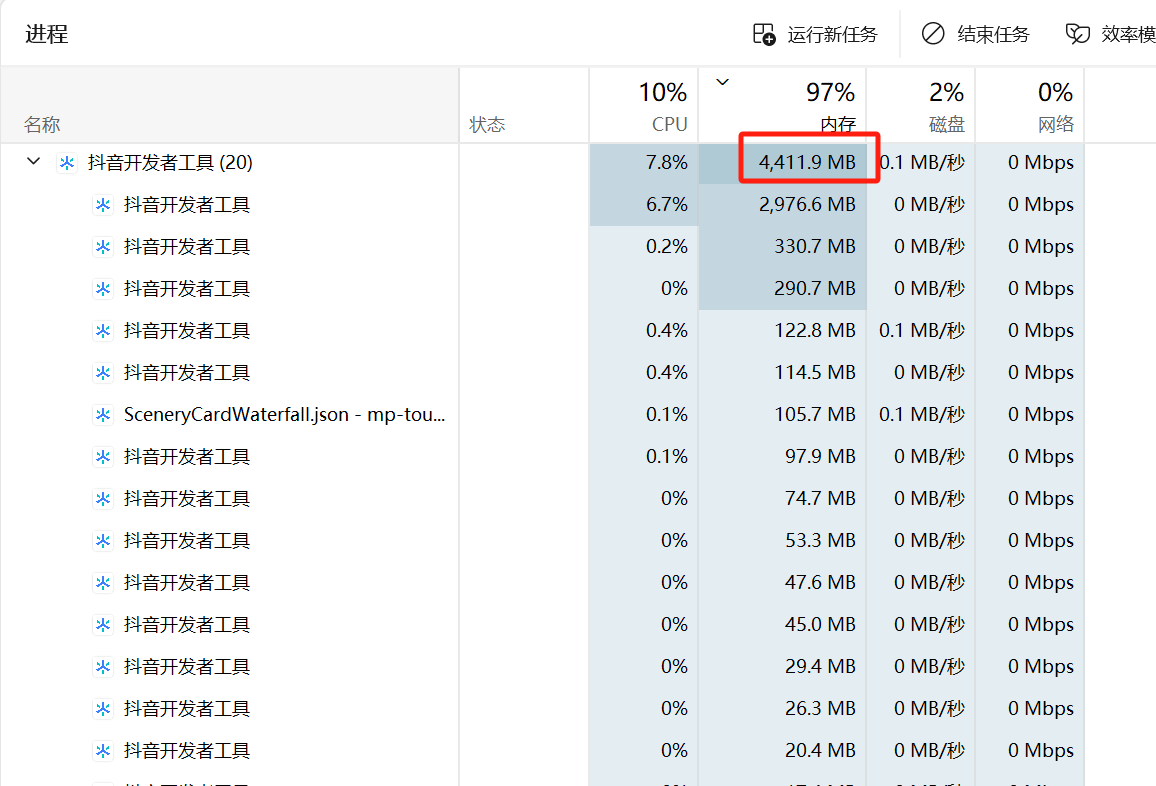
Task: Click the End task circle-slash icon
Action: pos(932,35)
